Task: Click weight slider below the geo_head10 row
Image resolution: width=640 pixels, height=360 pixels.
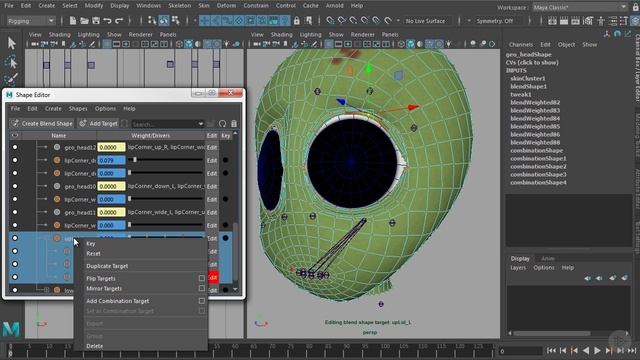Action: tap(165, 199)
